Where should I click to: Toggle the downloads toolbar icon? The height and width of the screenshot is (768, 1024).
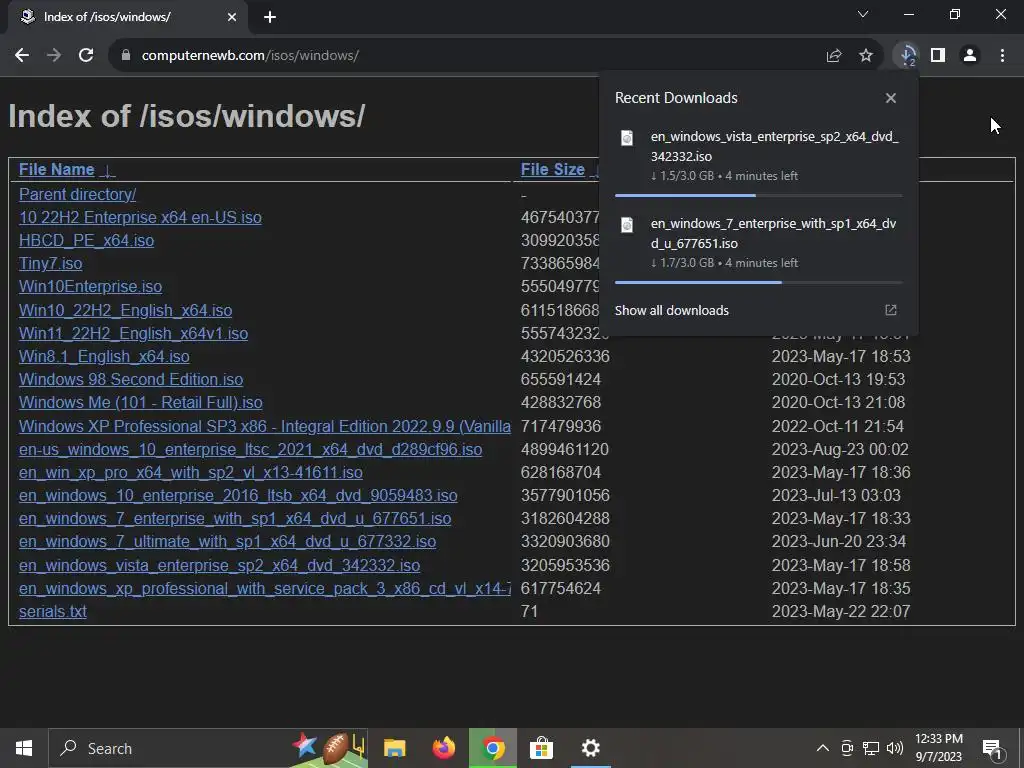click(x=906, y=56)
